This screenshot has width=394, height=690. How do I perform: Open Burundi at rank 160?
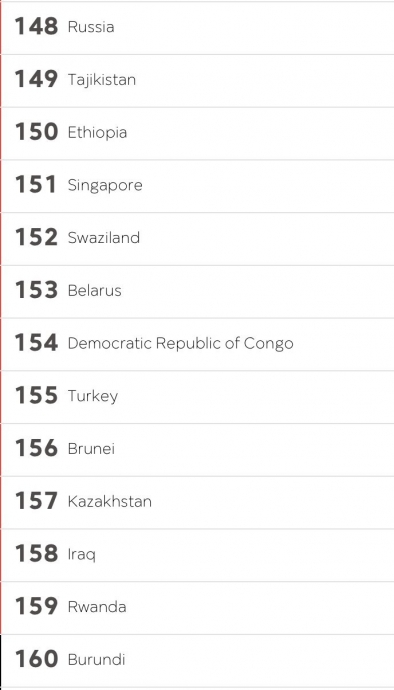click(197, 661)
